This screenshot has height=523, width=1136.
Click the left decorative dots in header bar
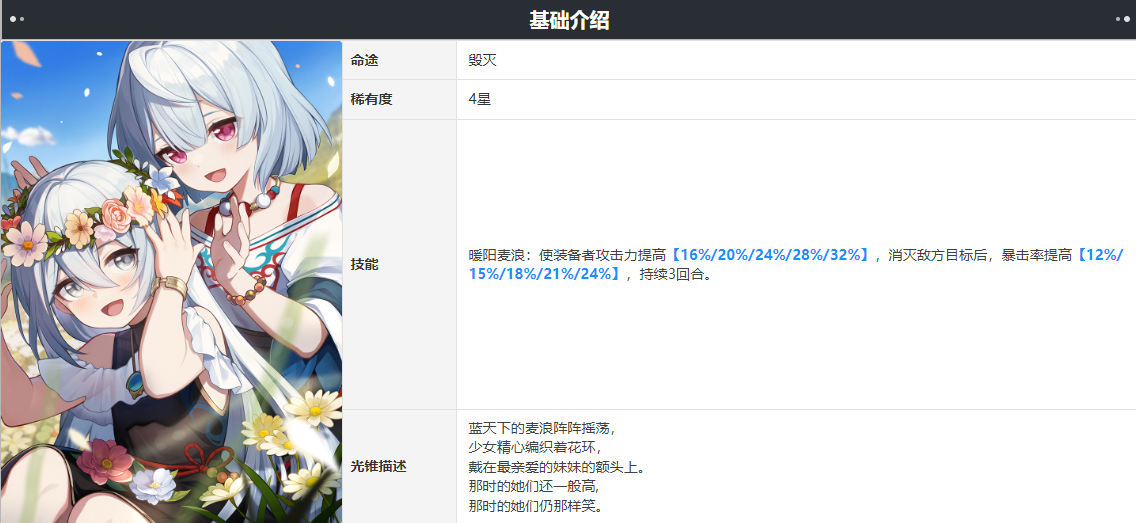17,20
